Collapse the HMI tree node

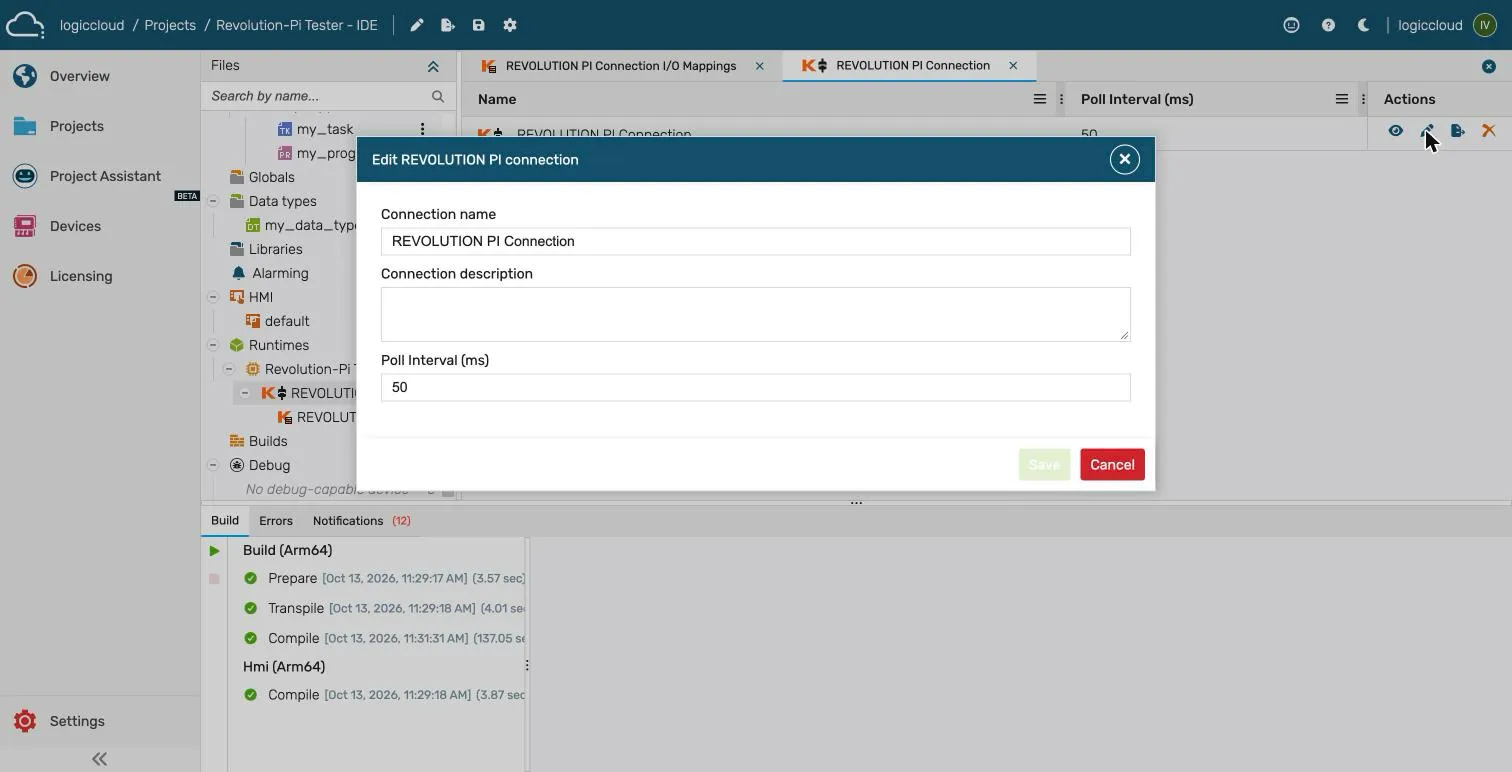click(213, 297)
